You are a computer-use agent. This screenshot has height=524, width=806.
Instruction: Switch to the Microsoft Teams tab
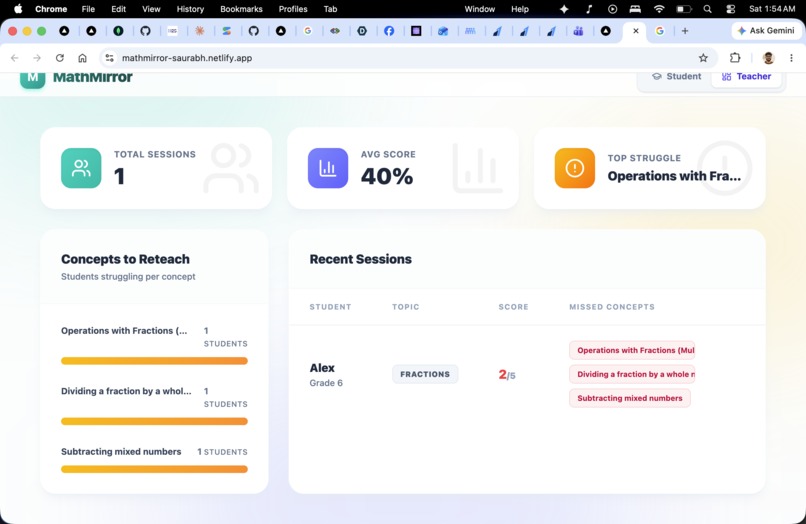(578, 31)
